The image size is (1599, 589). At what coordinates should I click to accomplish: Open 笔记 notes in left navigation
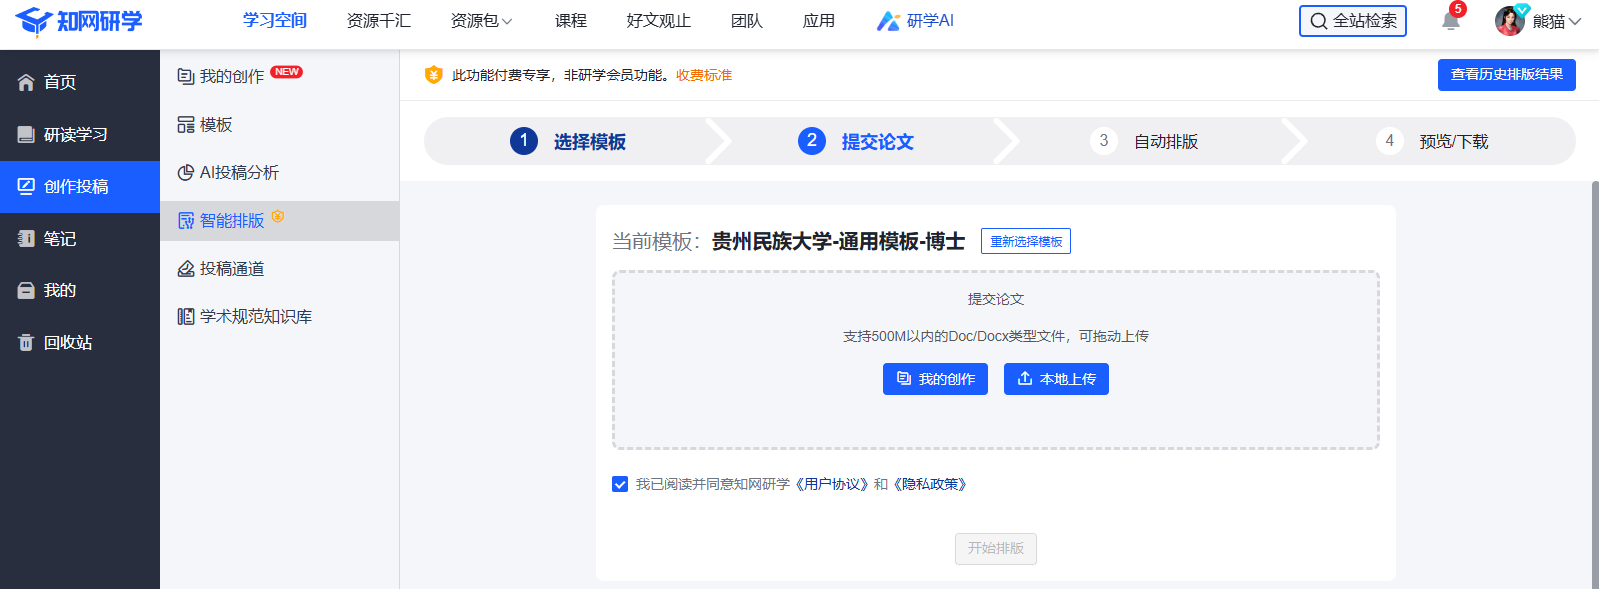click(x=59, y=239)
